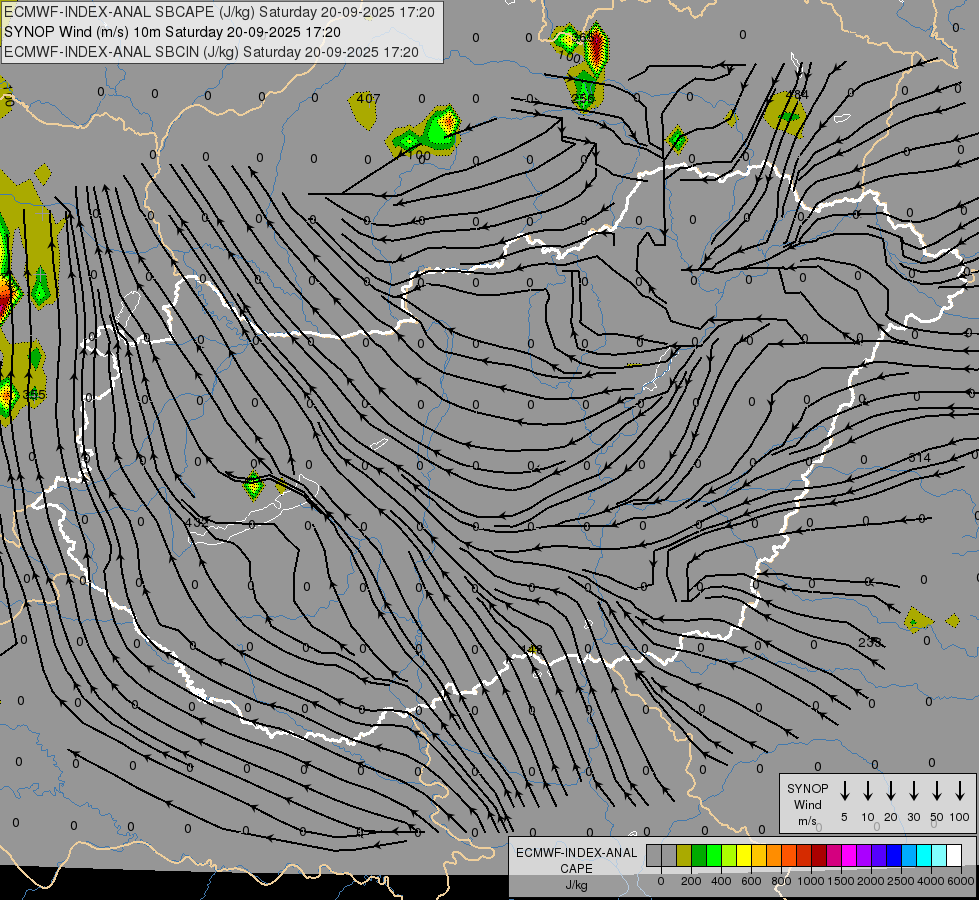979x900 pixels.
Task: Click the 432 CAPE value on map
Action: (197, 522)
